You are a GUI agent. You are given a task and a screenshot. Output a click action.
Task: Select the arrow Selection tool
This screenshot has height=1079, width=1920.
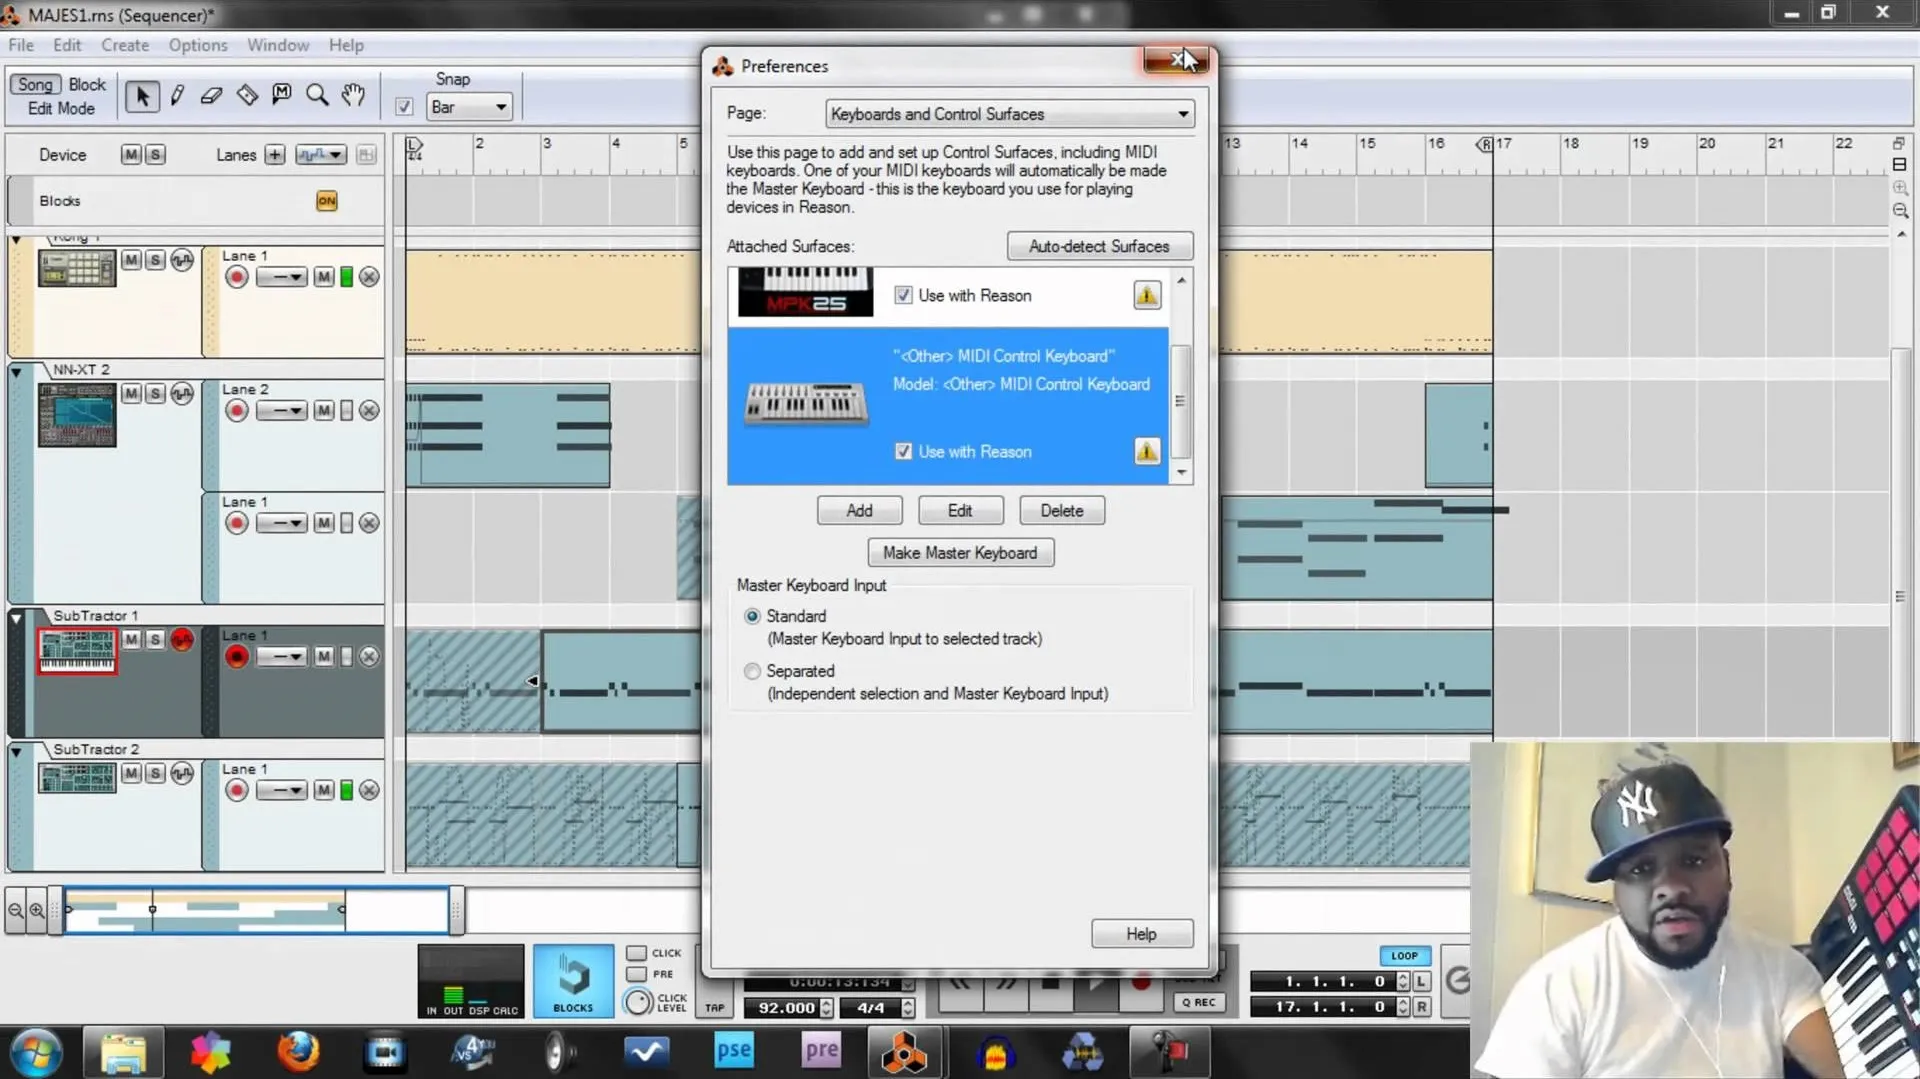(x=142, y=96)
